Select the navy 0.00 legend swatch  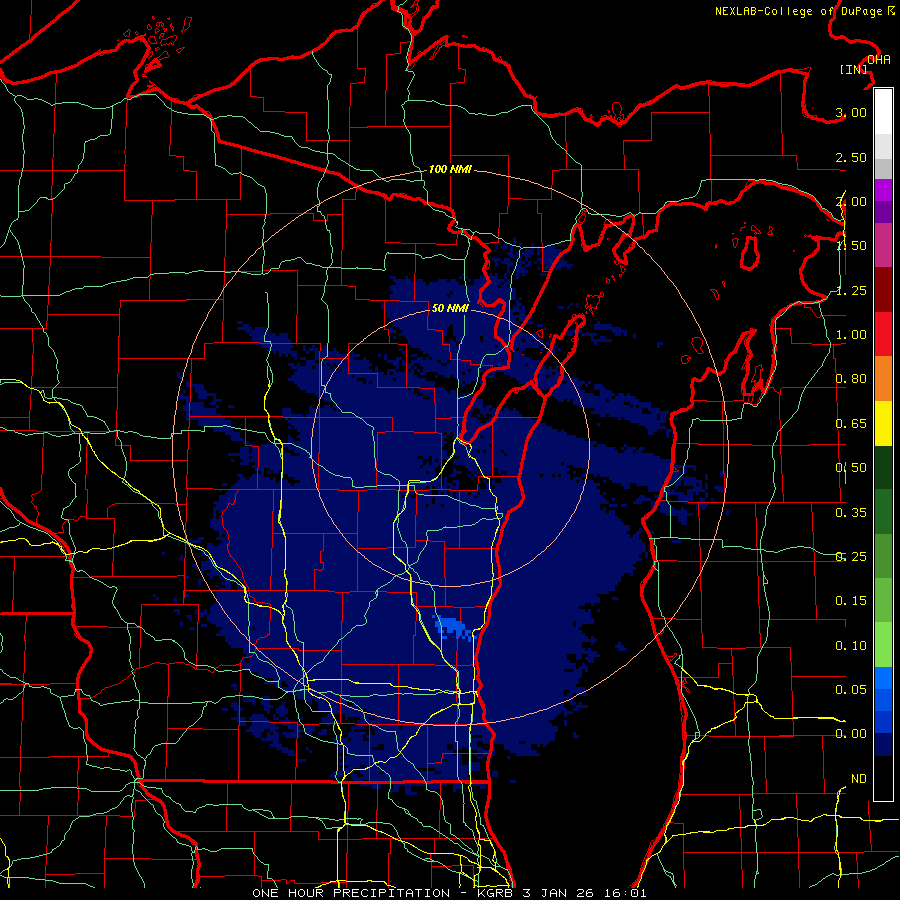click(883, 744)
